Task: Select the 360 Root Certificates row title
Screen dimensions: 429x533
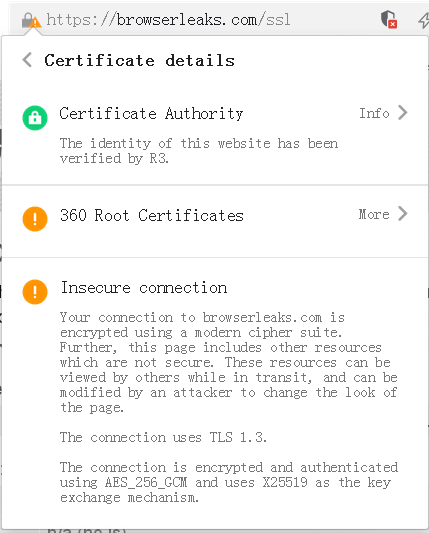Action: [152, 215]
